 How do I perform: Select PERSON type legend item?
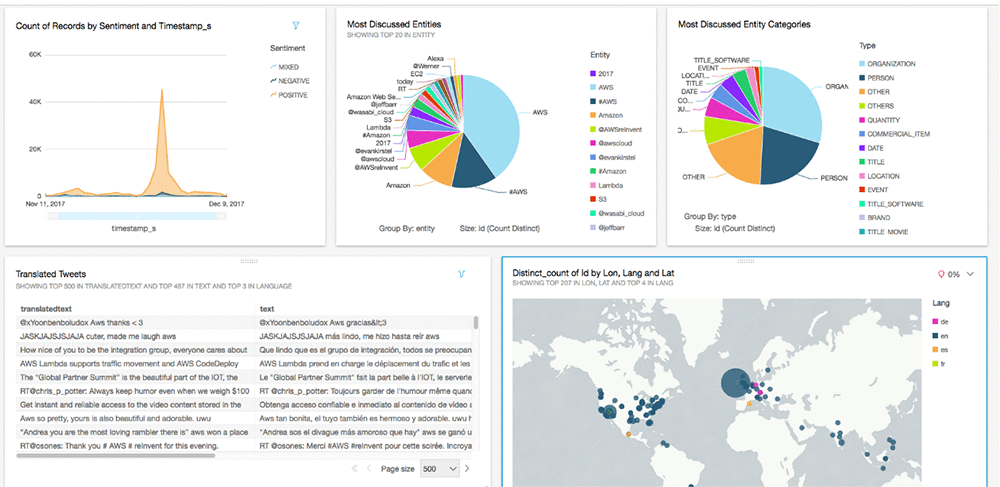[x=876, y=78]
